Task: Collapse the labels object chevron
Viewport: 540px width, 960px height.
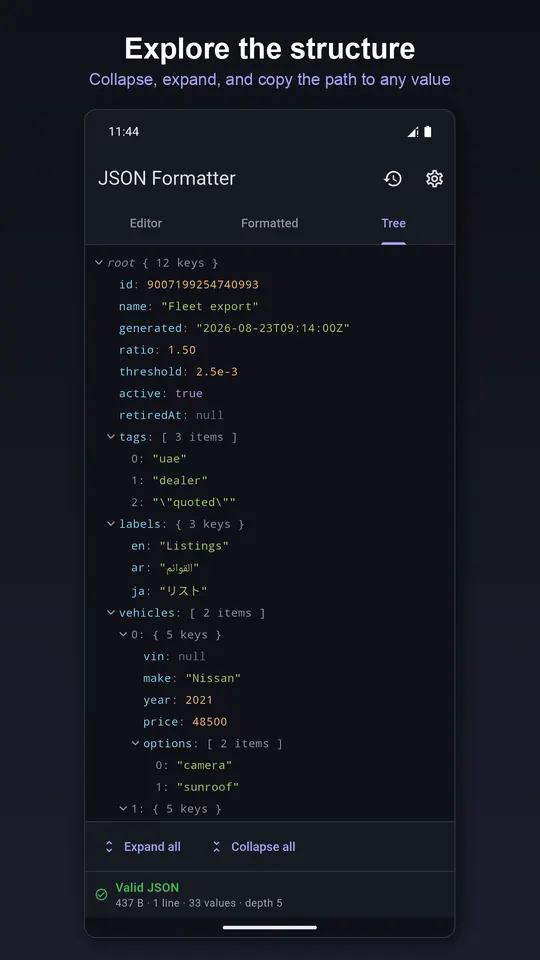Action: [111, 524]
